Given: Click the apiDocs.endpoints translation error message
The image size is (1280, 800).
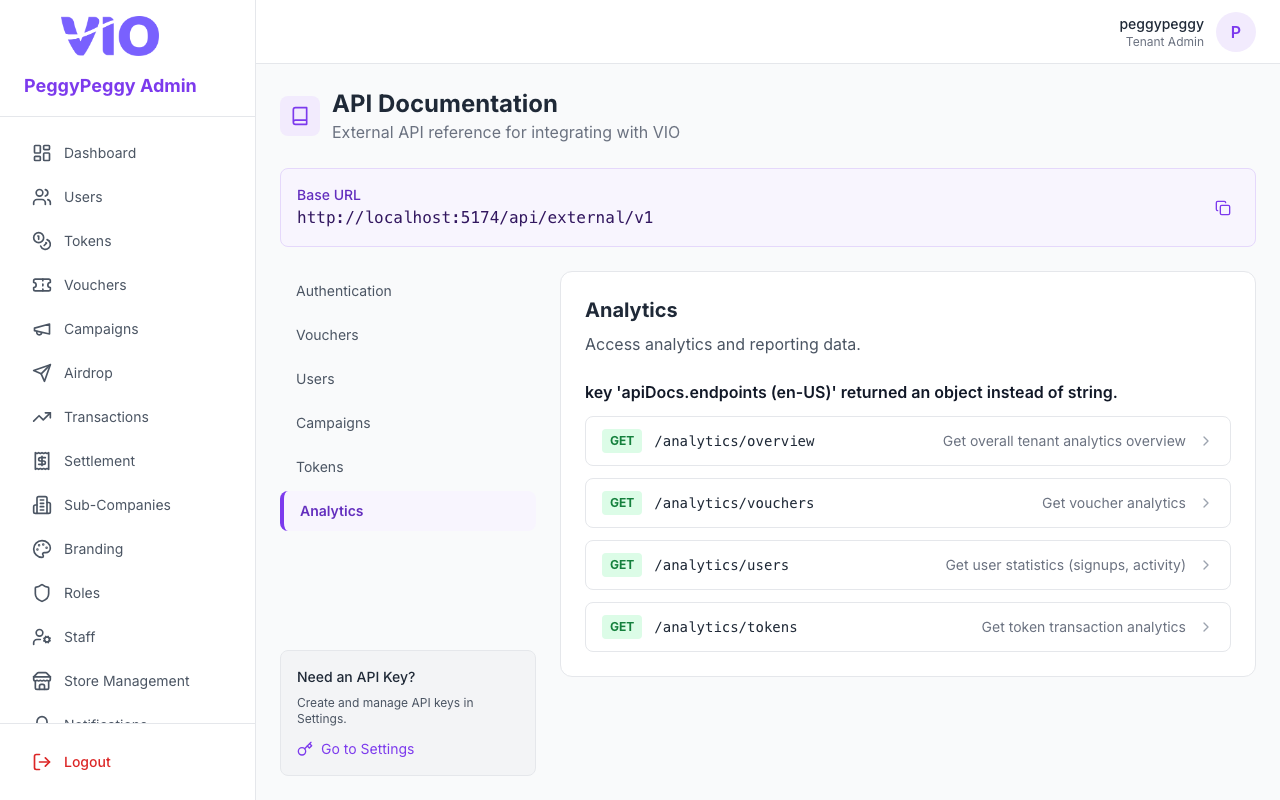Looking at the screenshot, I should tap(851, 392).
